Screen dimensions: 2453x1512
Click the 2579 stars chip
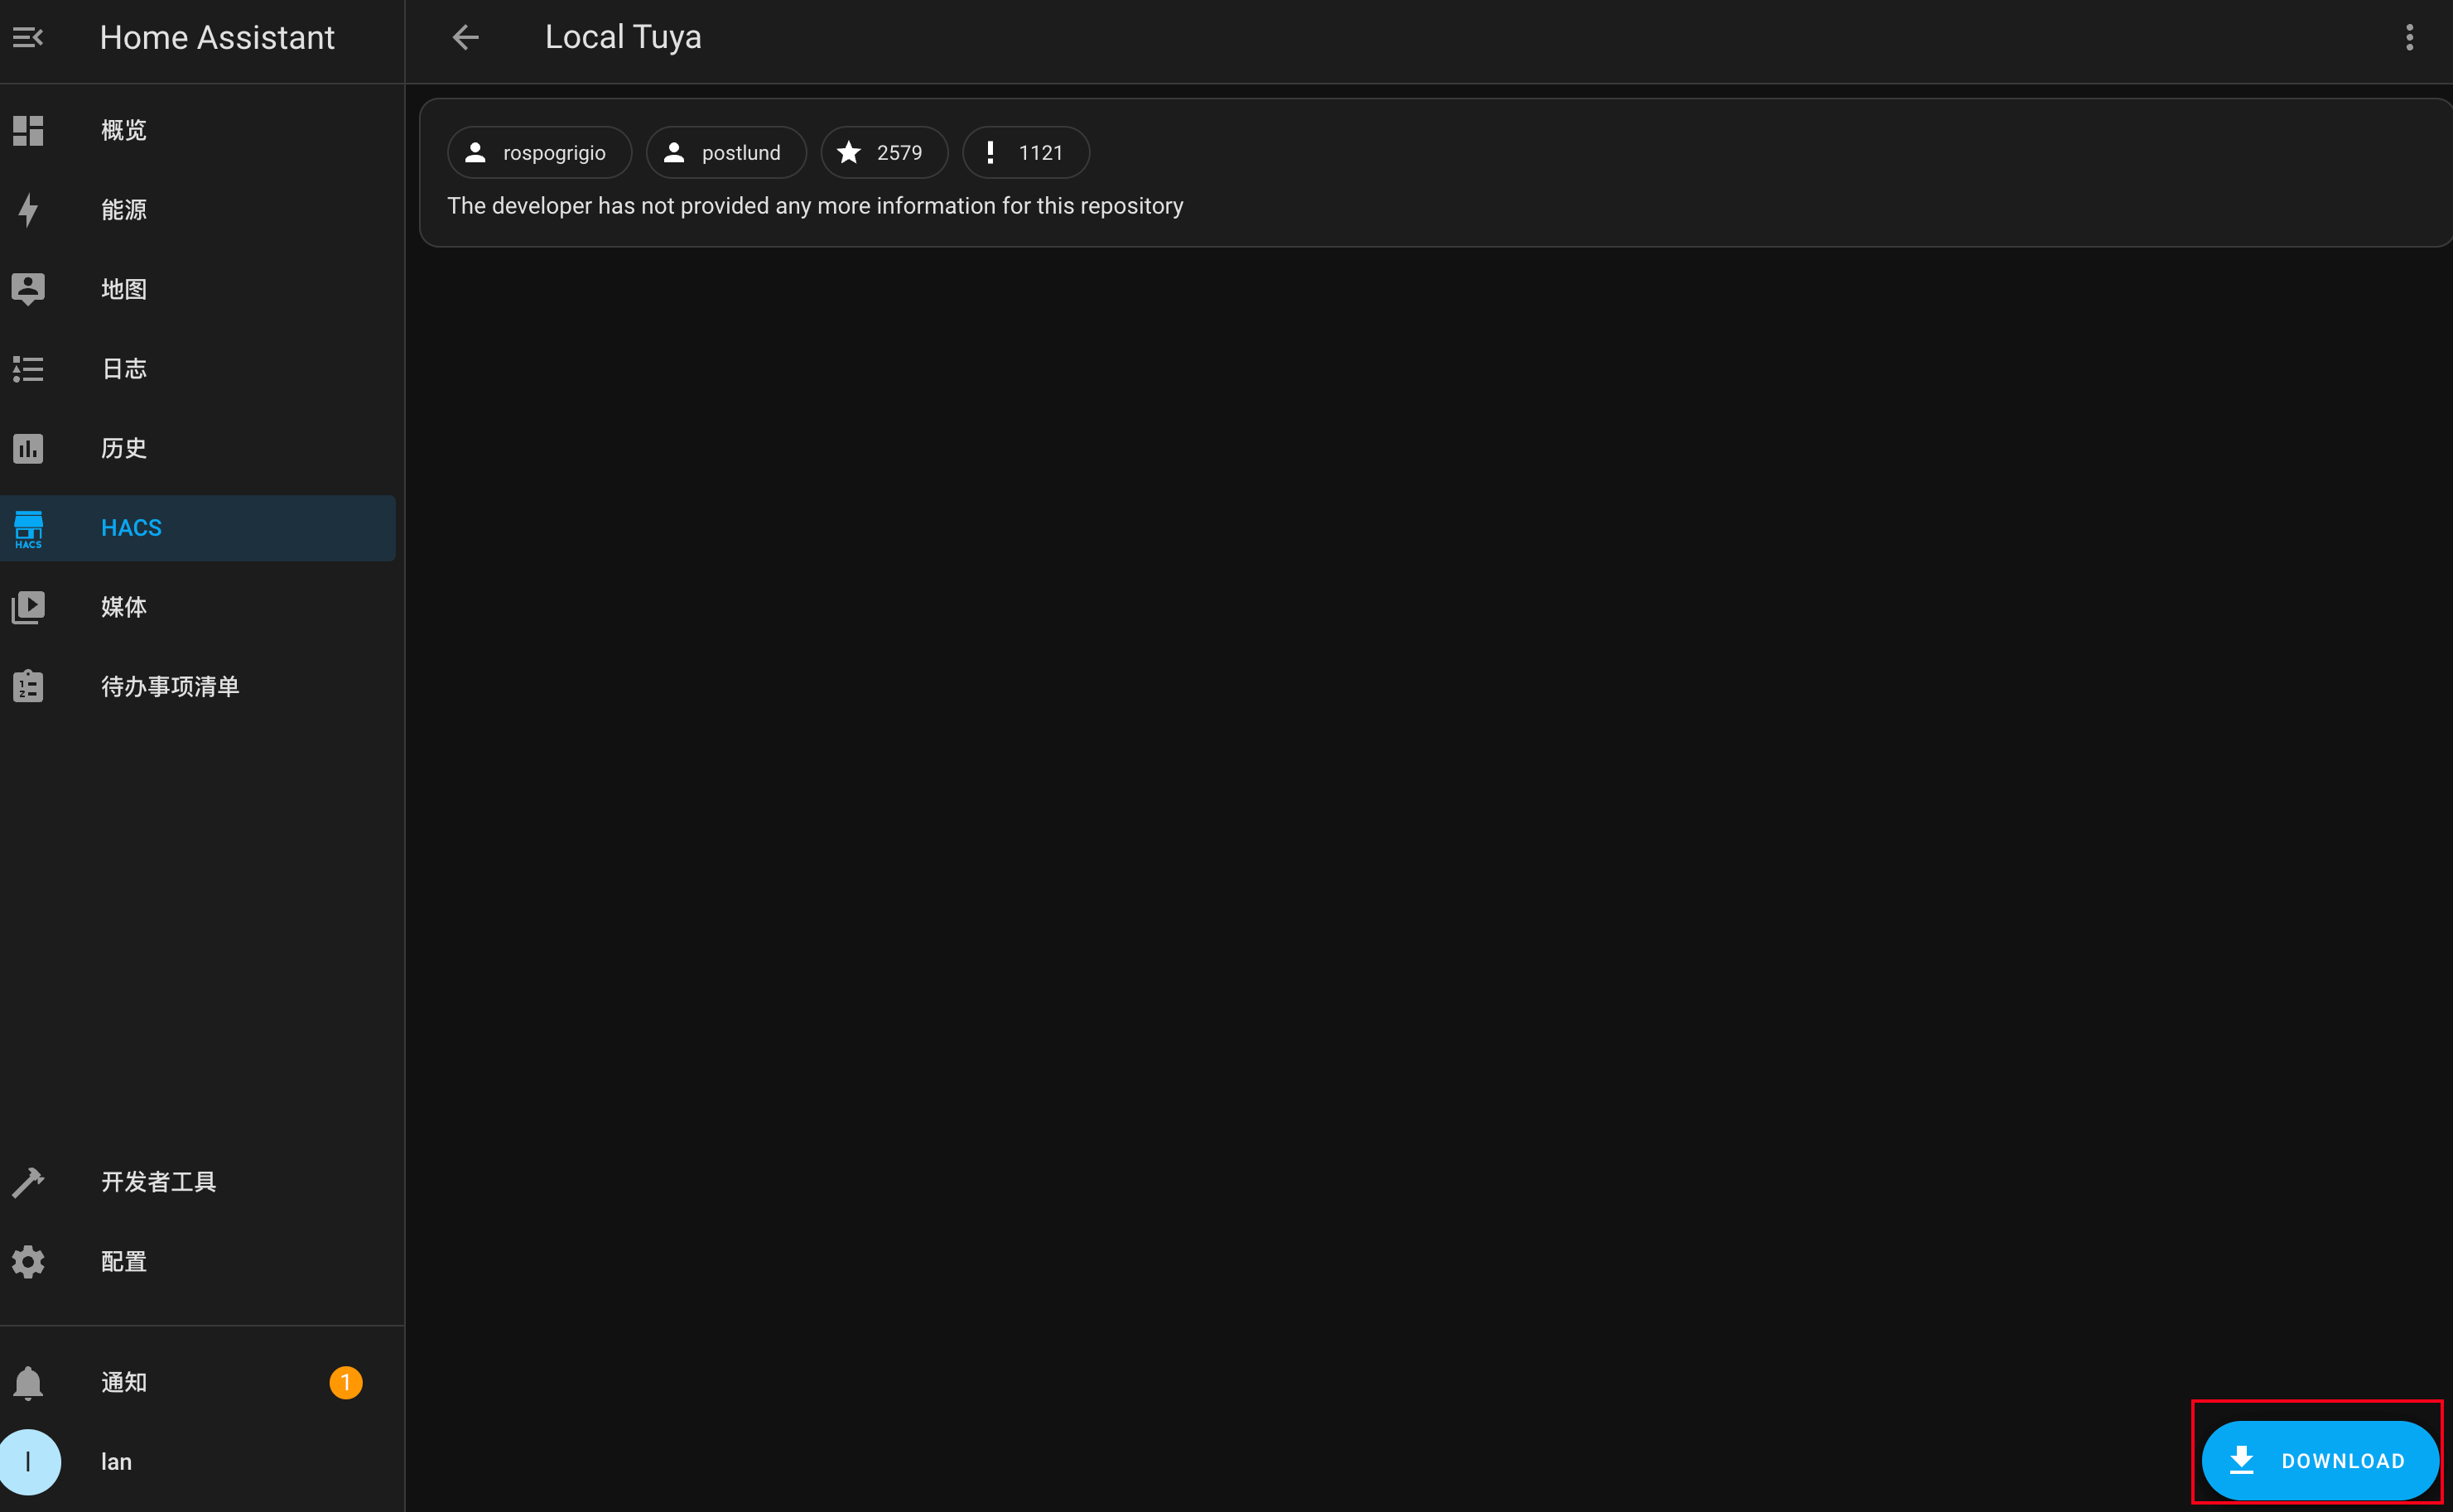point(884,152)
